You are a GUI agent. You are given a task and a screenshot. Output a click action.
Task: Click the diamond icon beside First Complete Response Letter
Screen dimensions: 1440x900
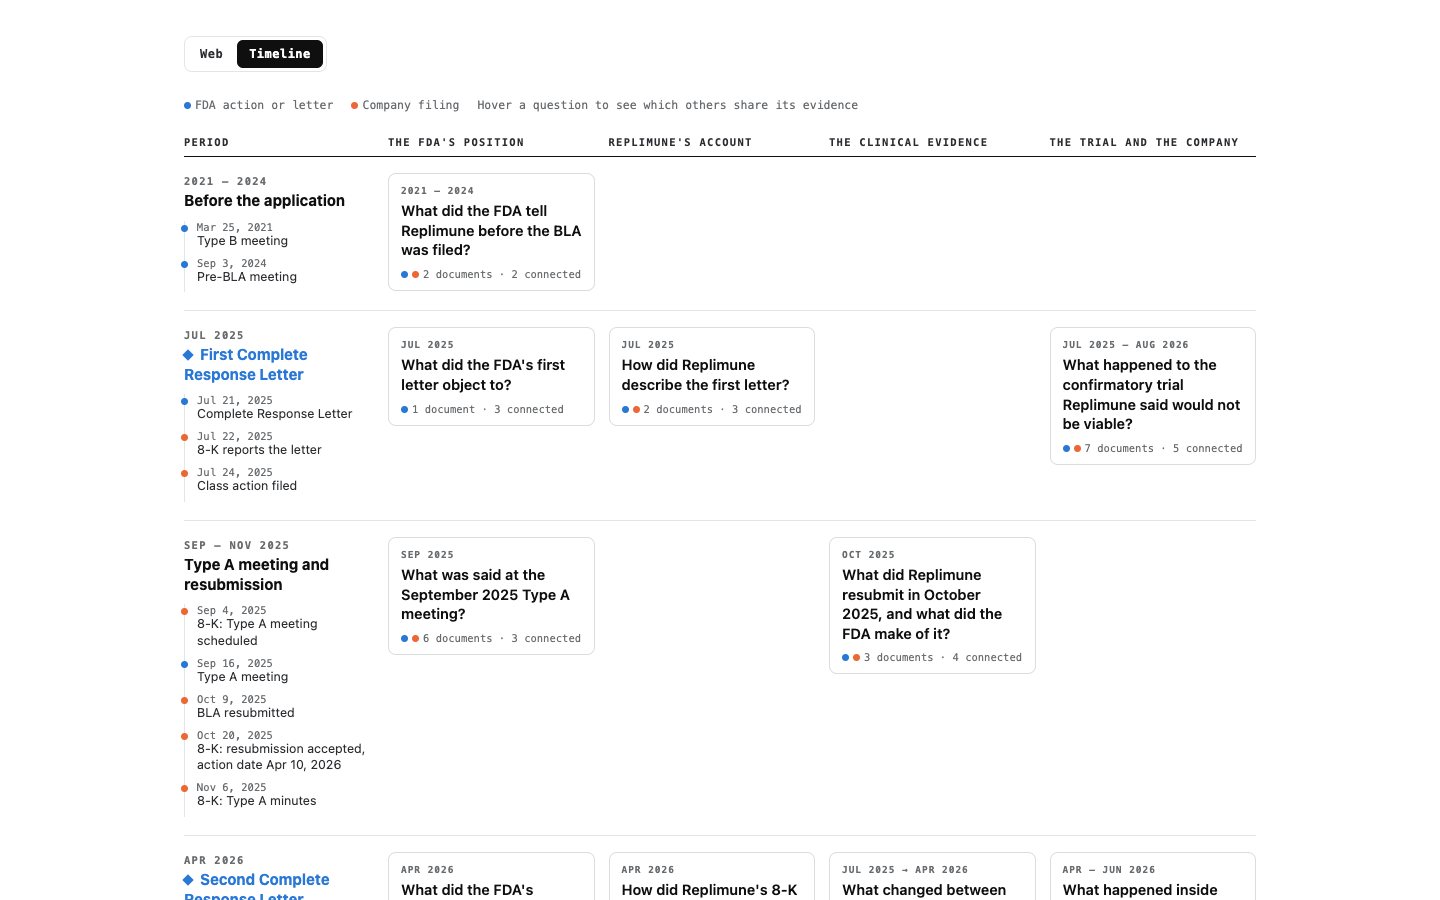[188, 355]
